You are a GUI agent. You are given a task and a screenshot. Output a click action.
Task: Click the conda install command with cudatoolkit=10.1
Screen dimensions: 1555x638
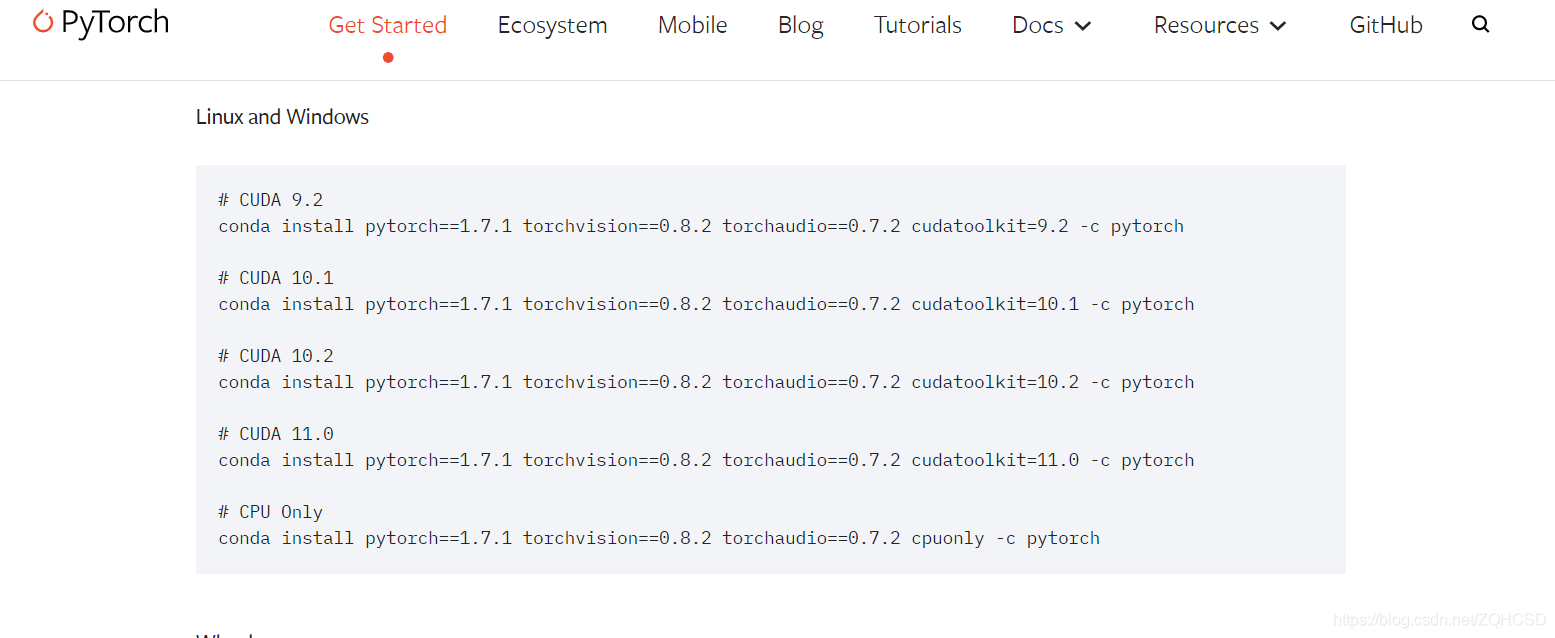706,304
